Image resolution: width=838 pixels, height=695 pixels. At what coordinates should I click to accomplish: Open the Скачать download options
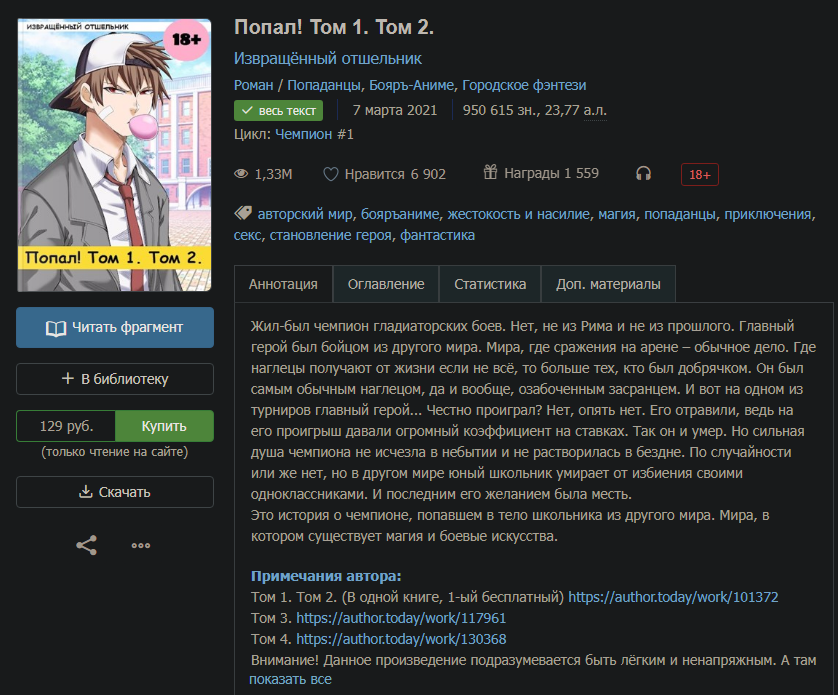[x=115, y=492]
